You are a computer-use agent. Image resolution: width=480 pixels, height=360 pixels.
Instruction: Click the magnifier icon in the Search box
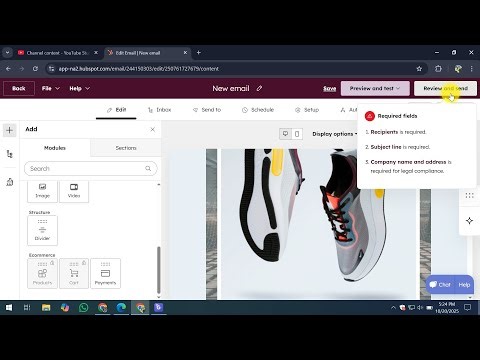tap(148, 169)
